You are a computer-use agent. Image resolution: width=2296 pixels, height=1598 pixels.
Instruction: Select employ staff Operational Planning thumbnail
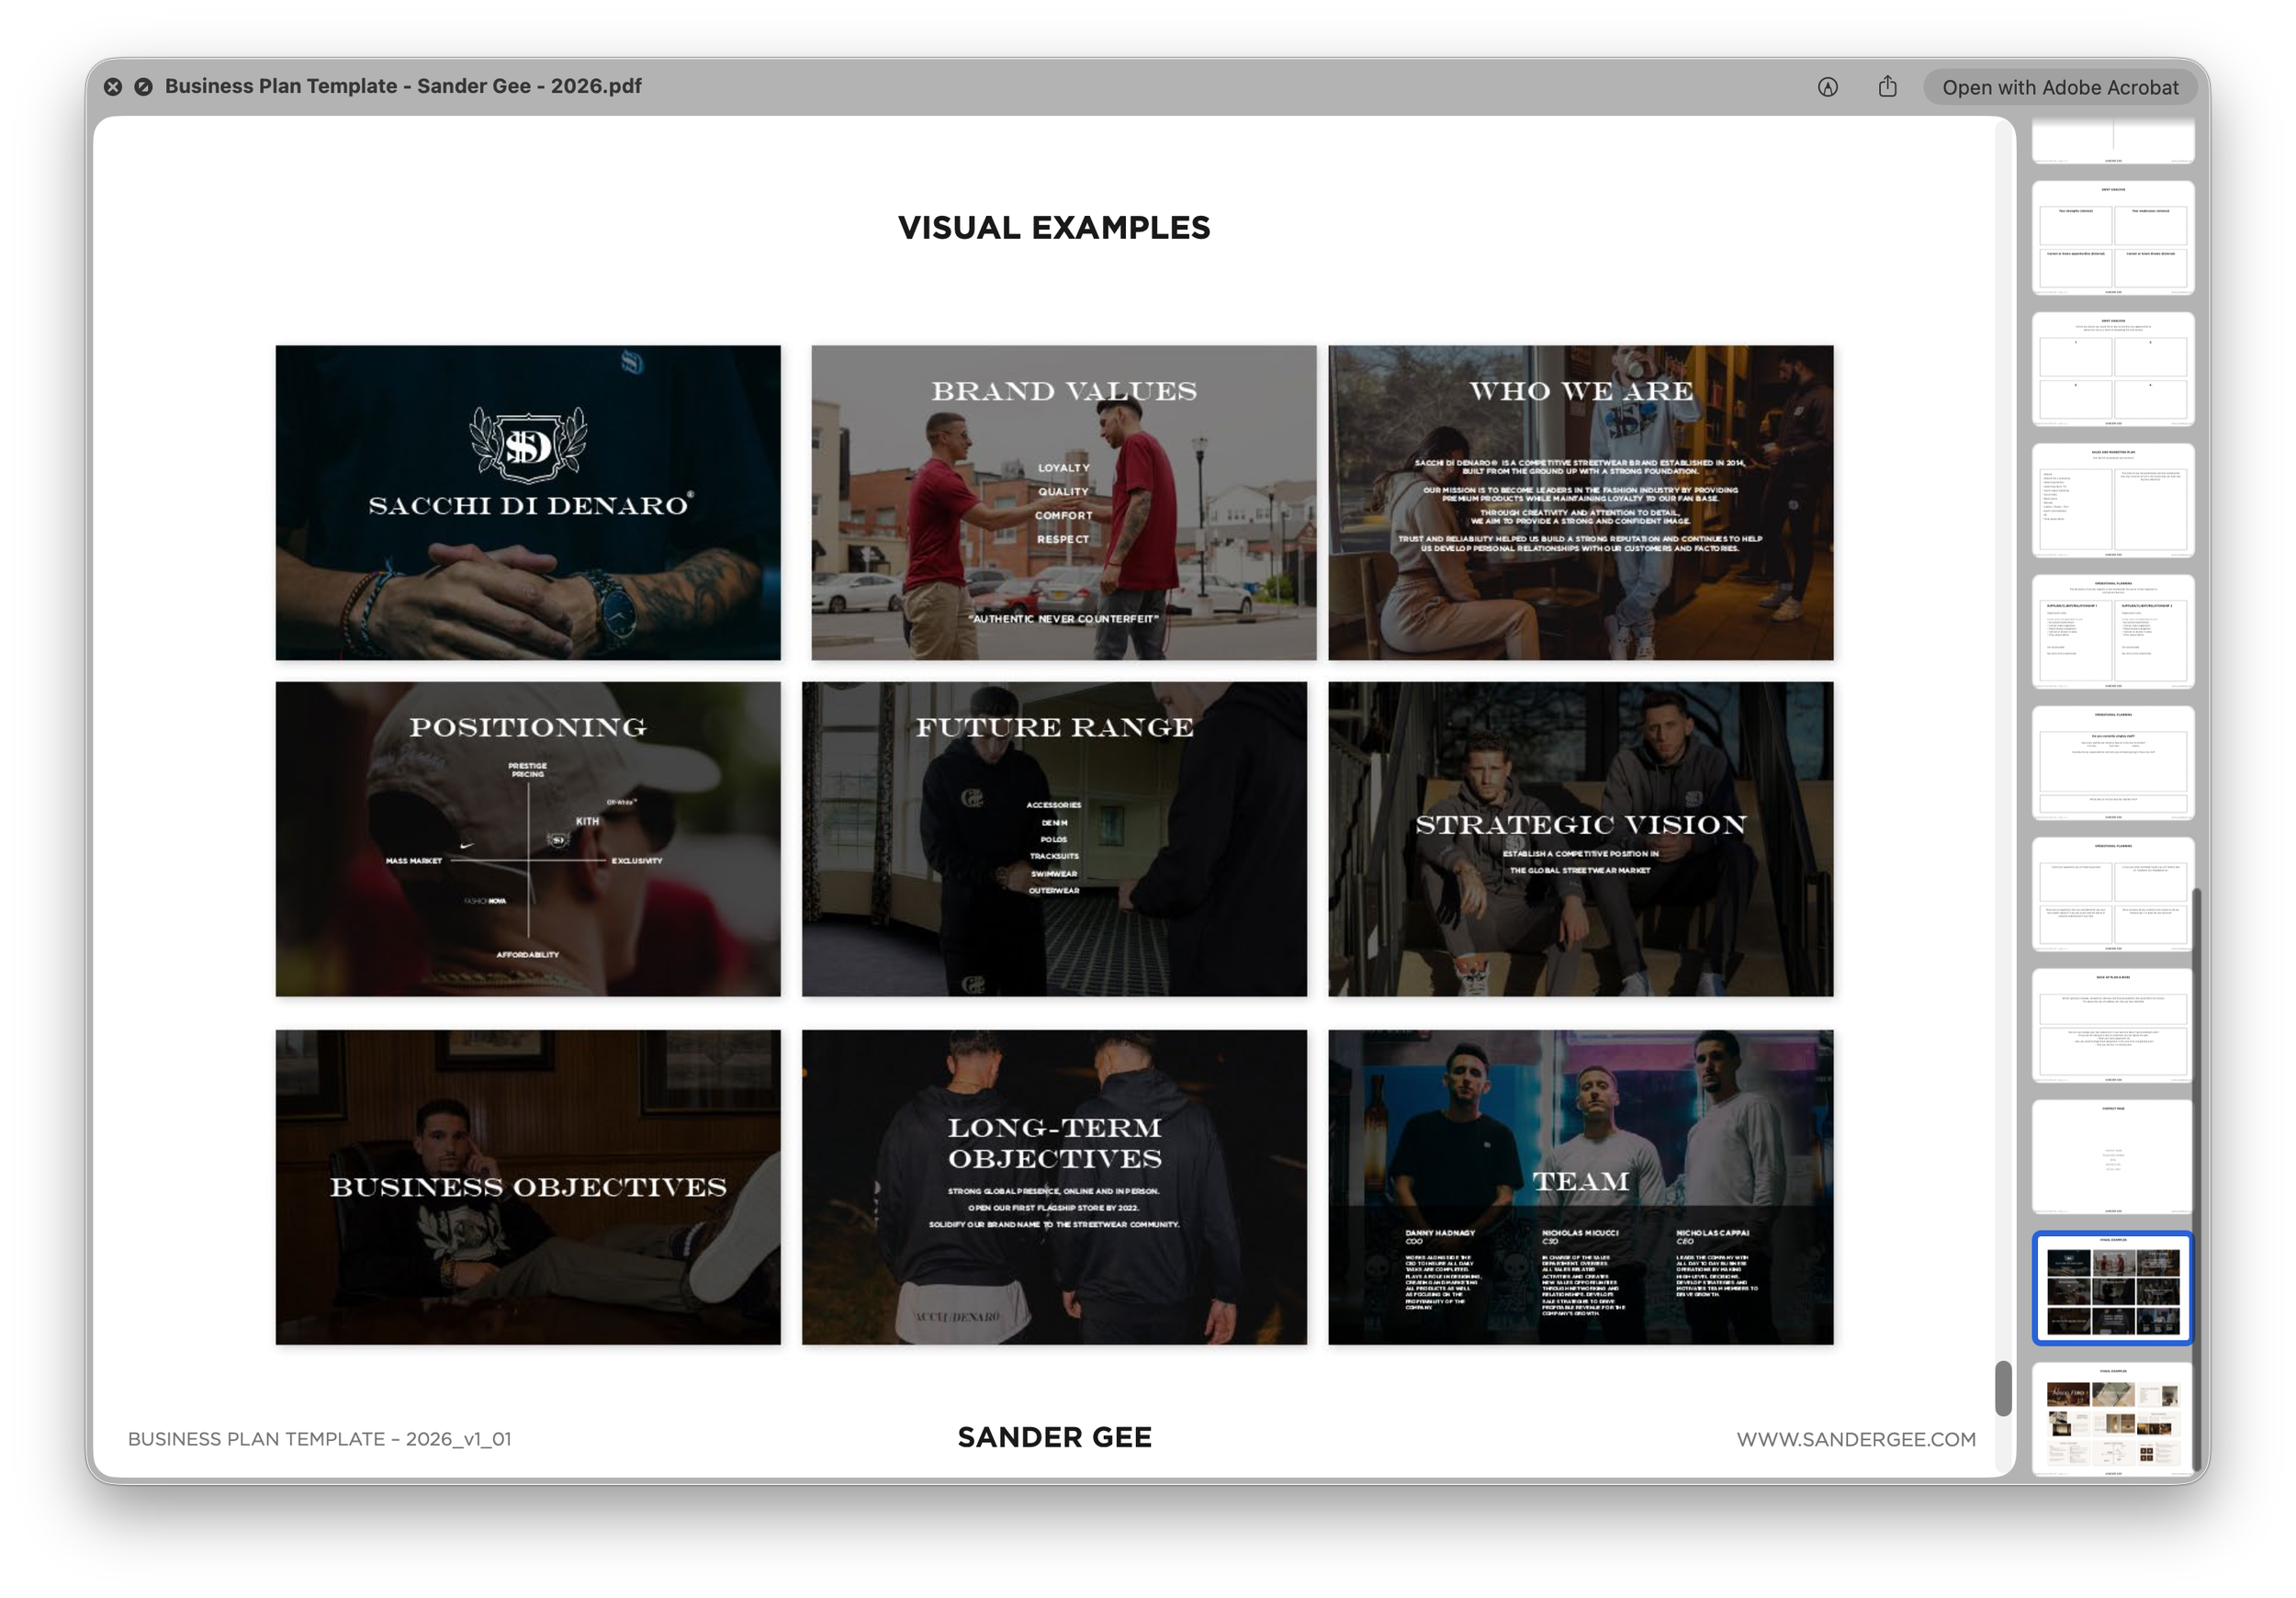tap(2113, 763)
